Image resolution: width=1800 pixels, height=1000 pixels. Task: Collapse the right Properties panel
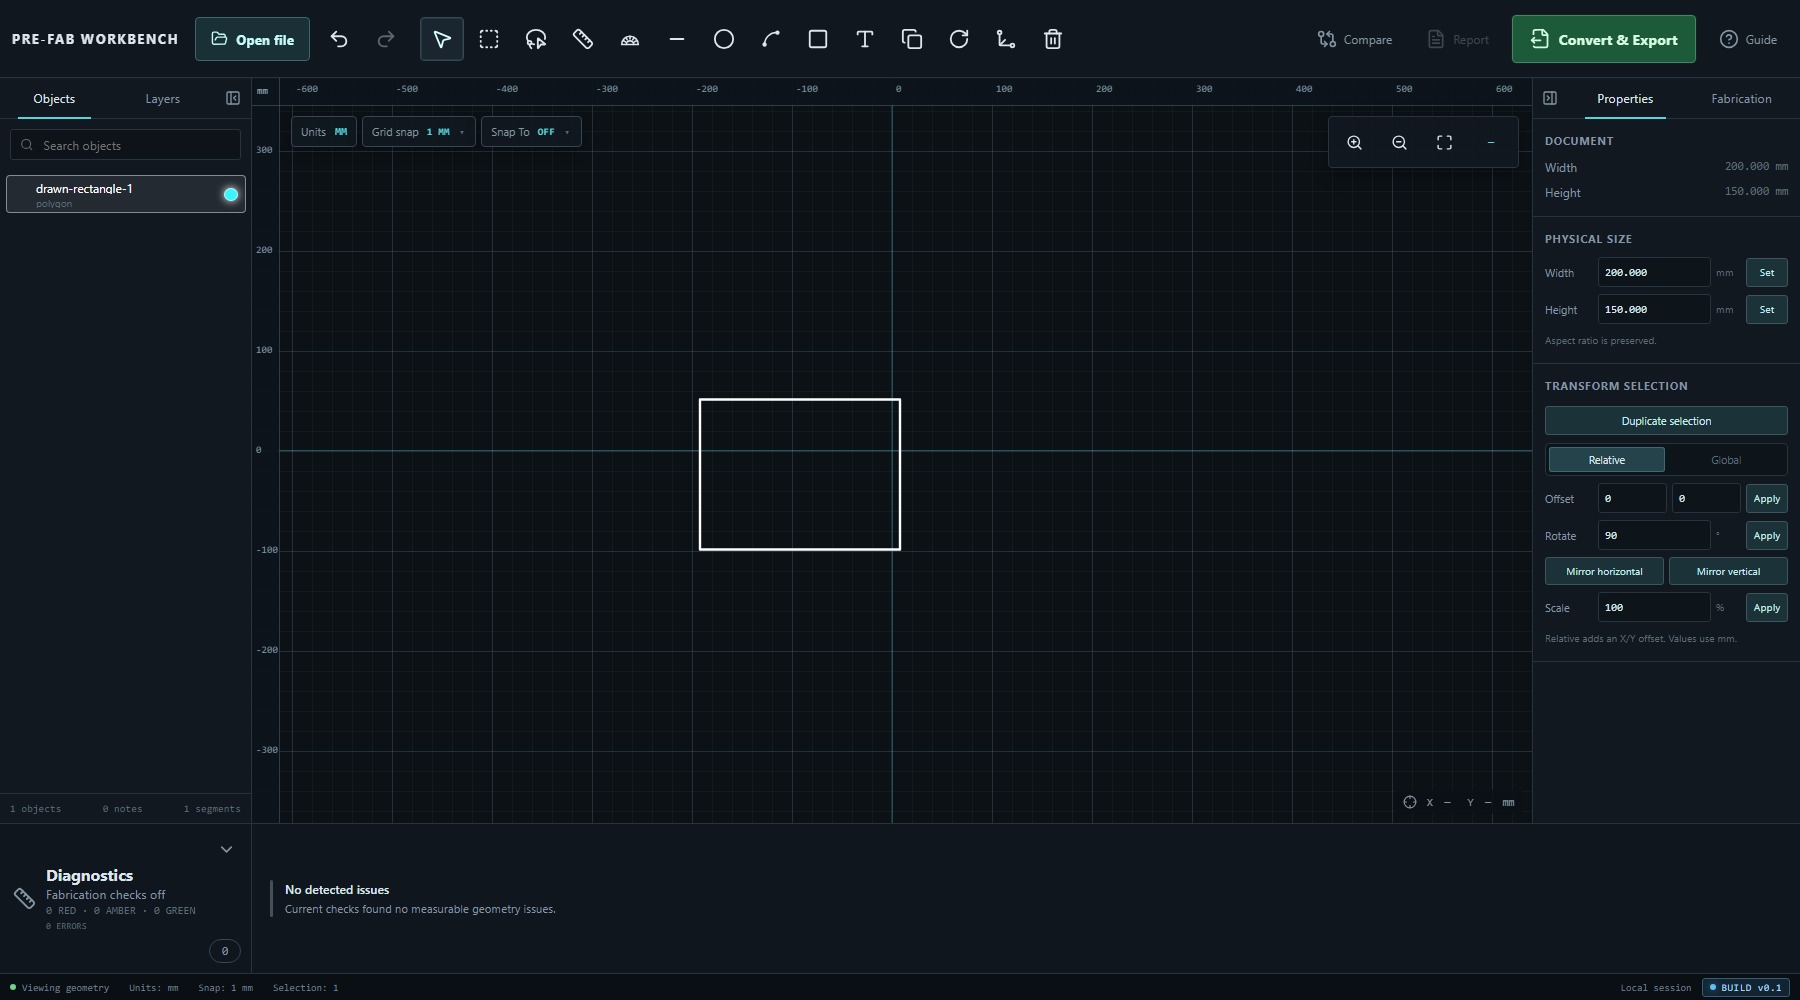(x=1550, y=98)
